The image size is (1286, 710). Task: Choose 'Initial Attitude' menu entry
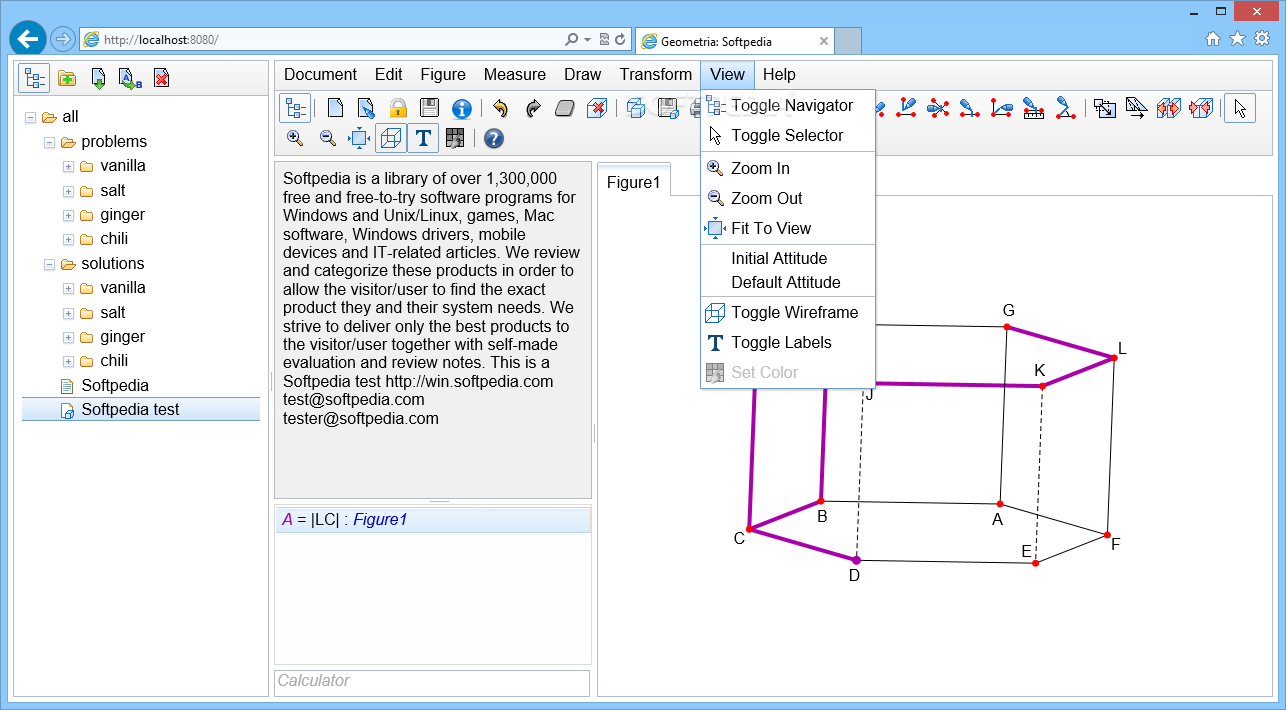tap(788, 258)
